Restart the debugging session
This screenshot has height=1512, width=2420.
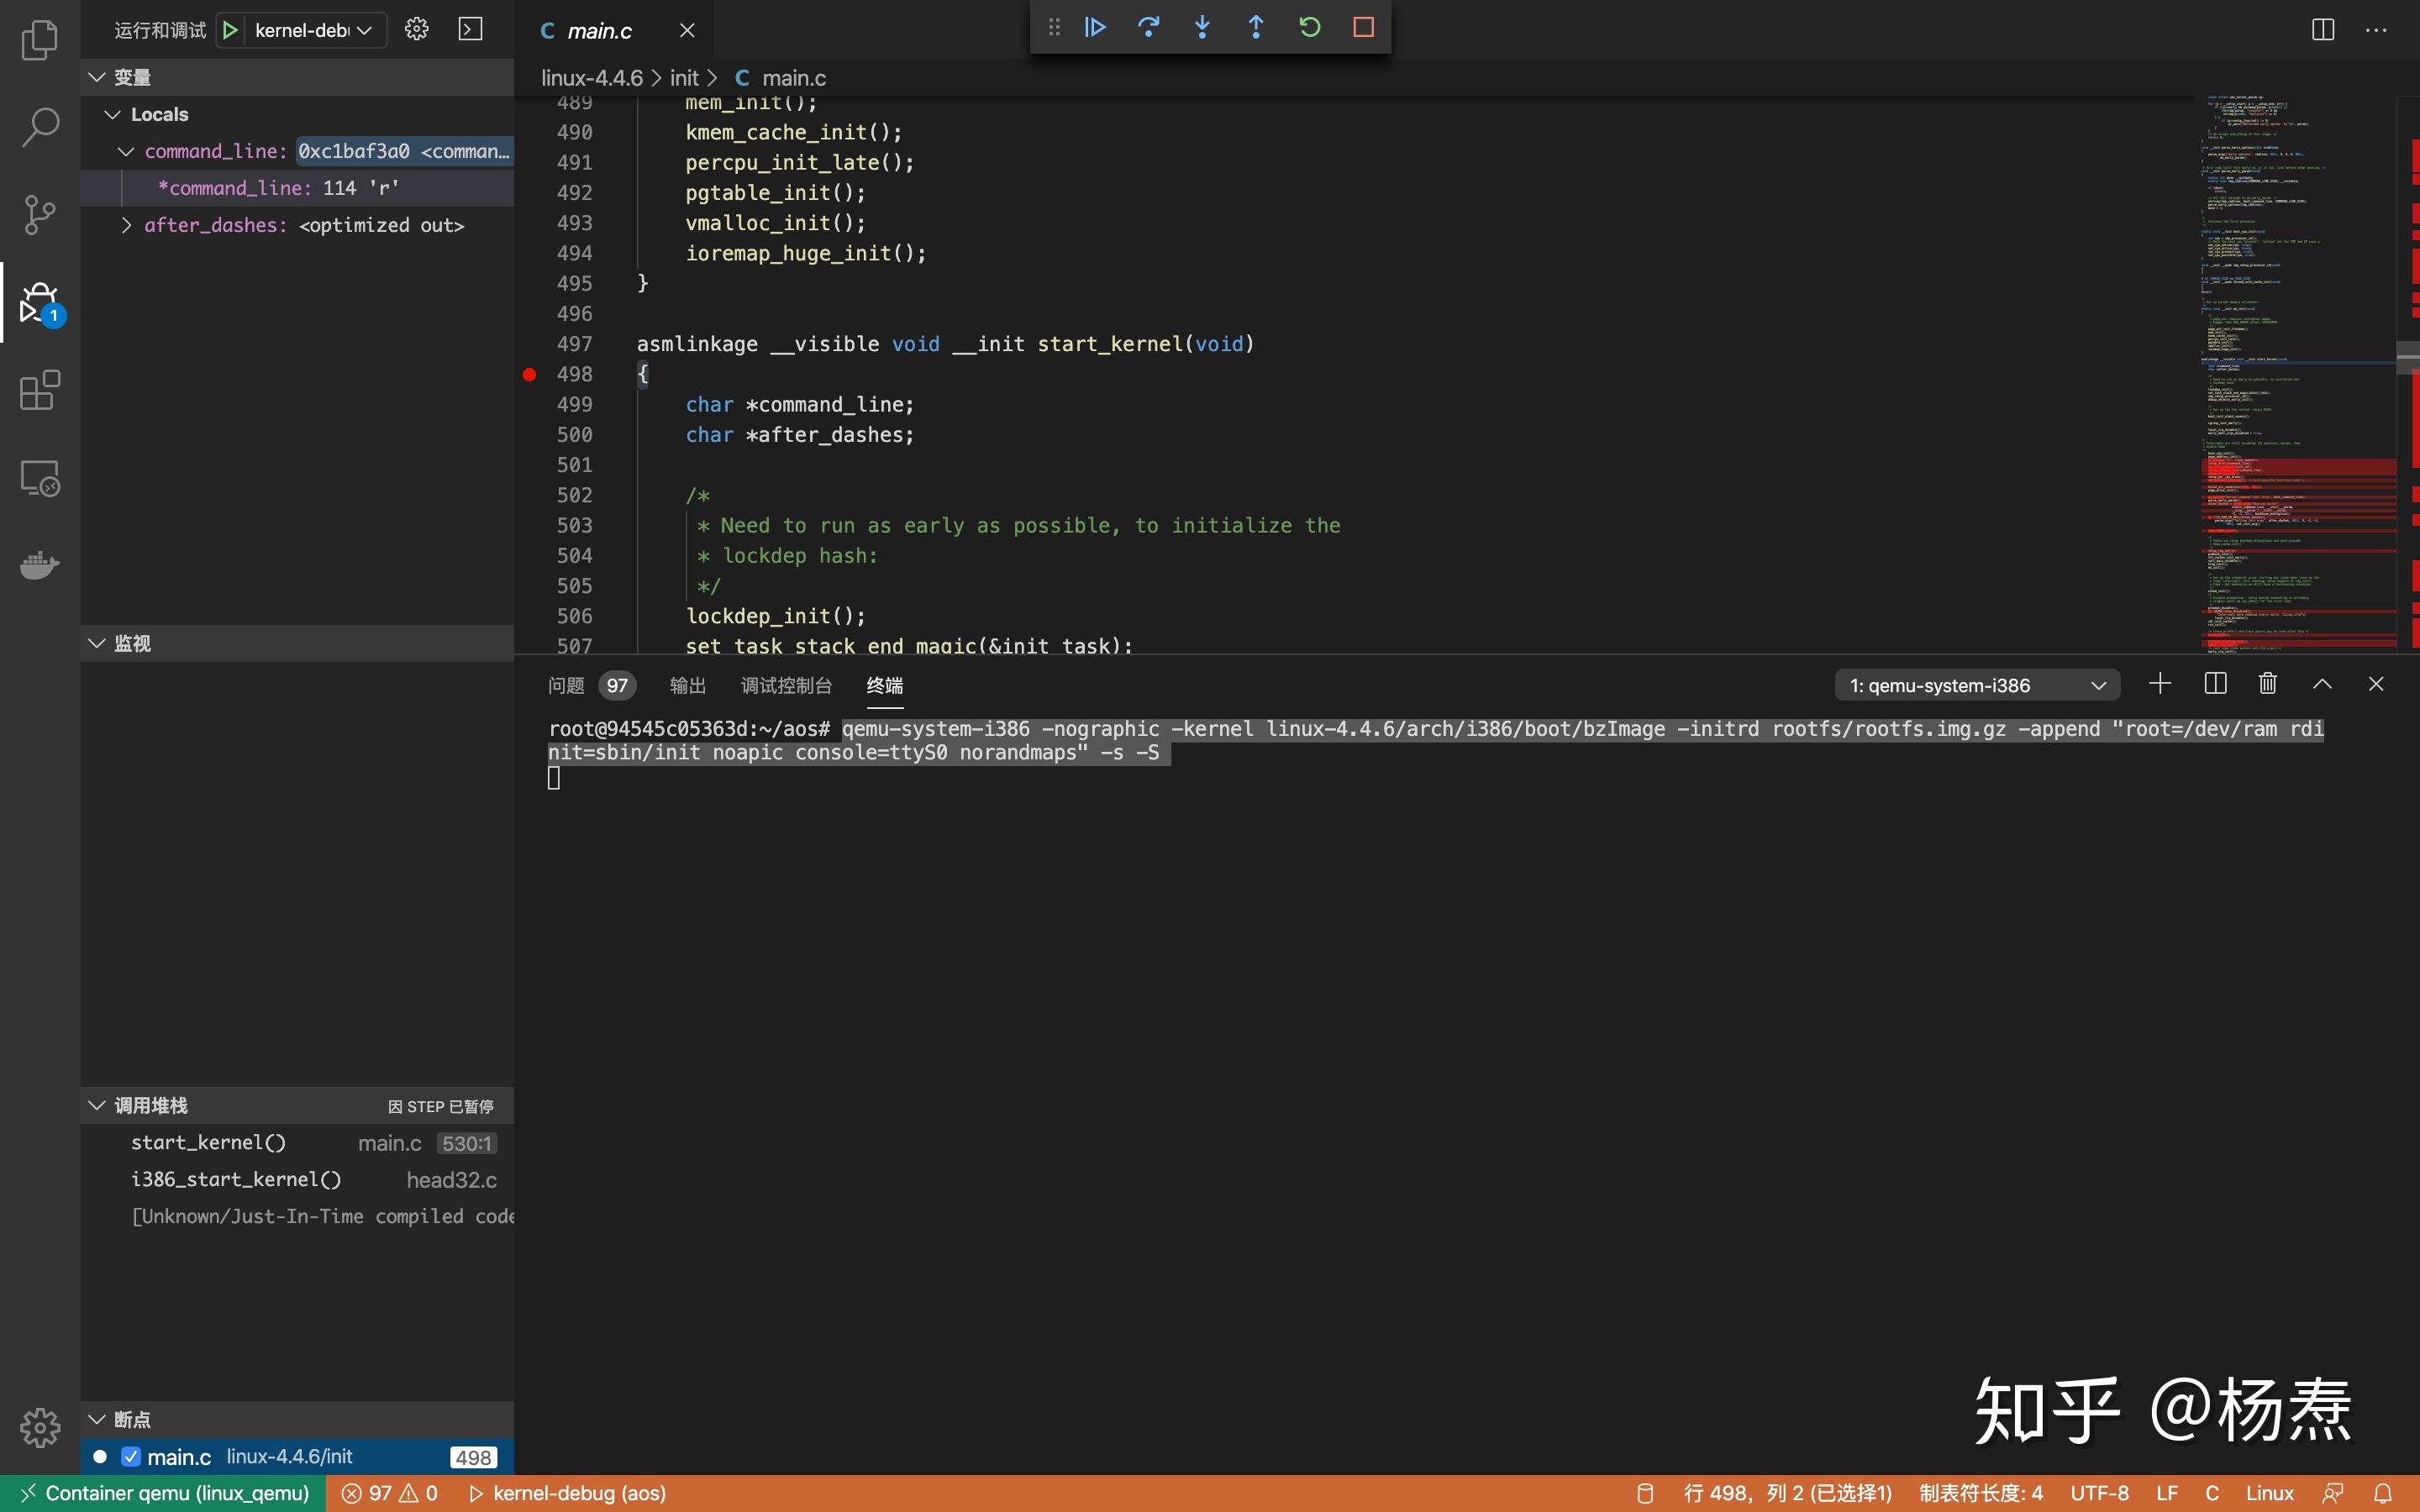[1309, 28]
